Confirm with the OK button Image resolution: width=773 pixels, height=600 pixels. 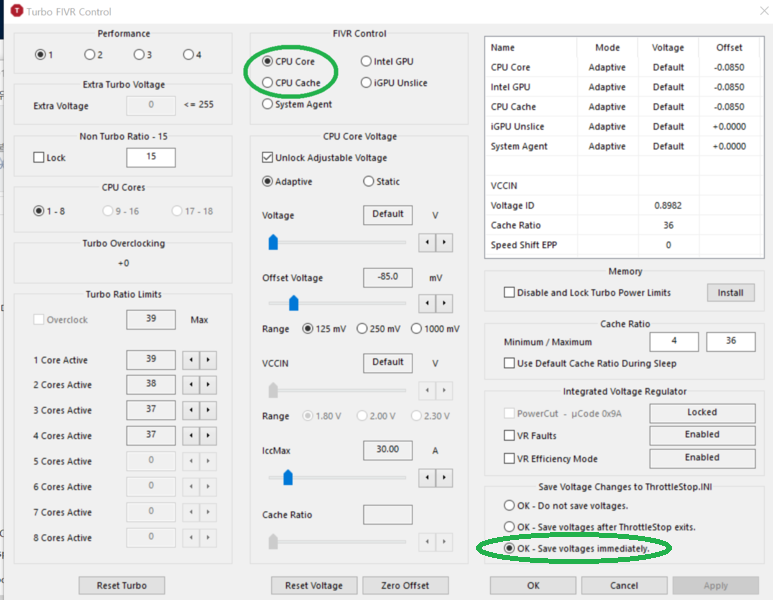point(533,586)
